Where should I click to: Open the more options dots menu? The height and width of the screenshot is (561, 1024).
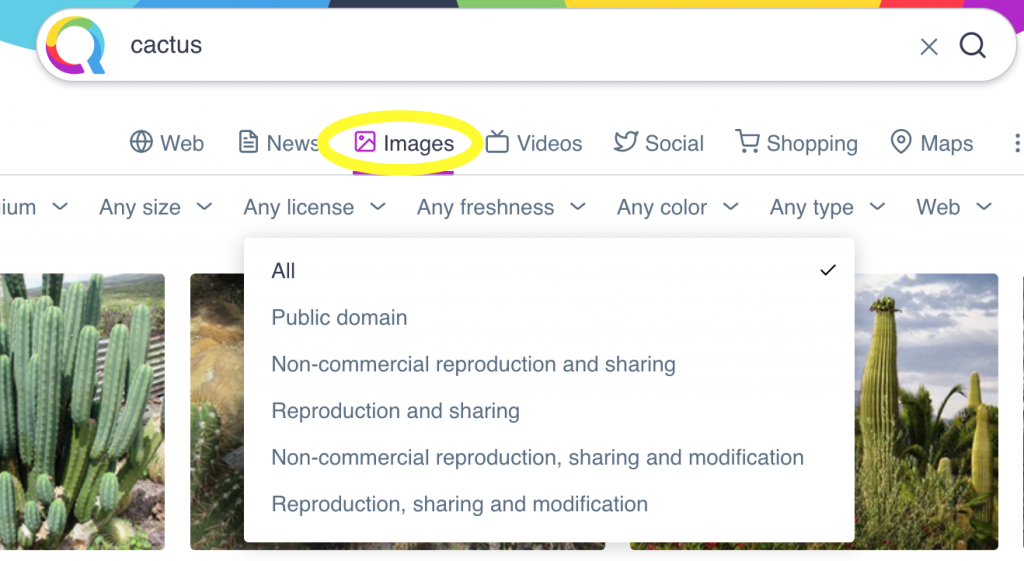pyautogui.click(x=1017, y=144)
